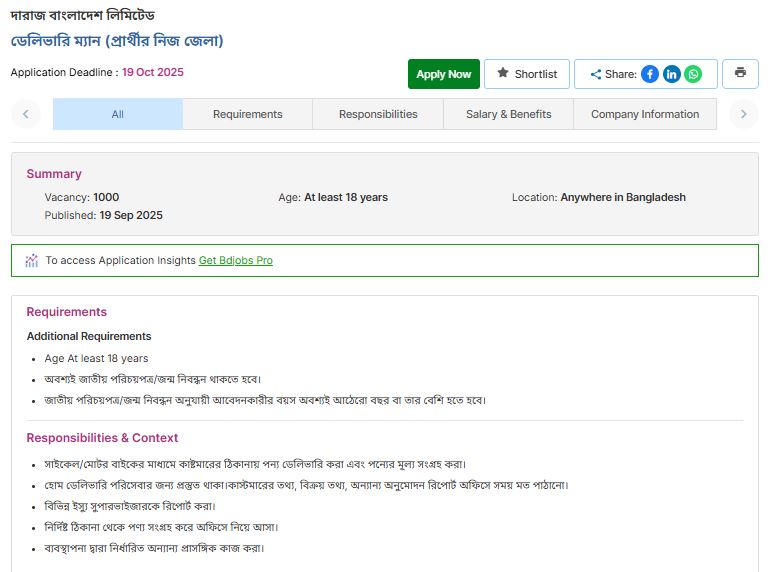This screenshot has width=771, height=572.
Task: Click the Additional Requirements subheading
Action: point(89,336)
